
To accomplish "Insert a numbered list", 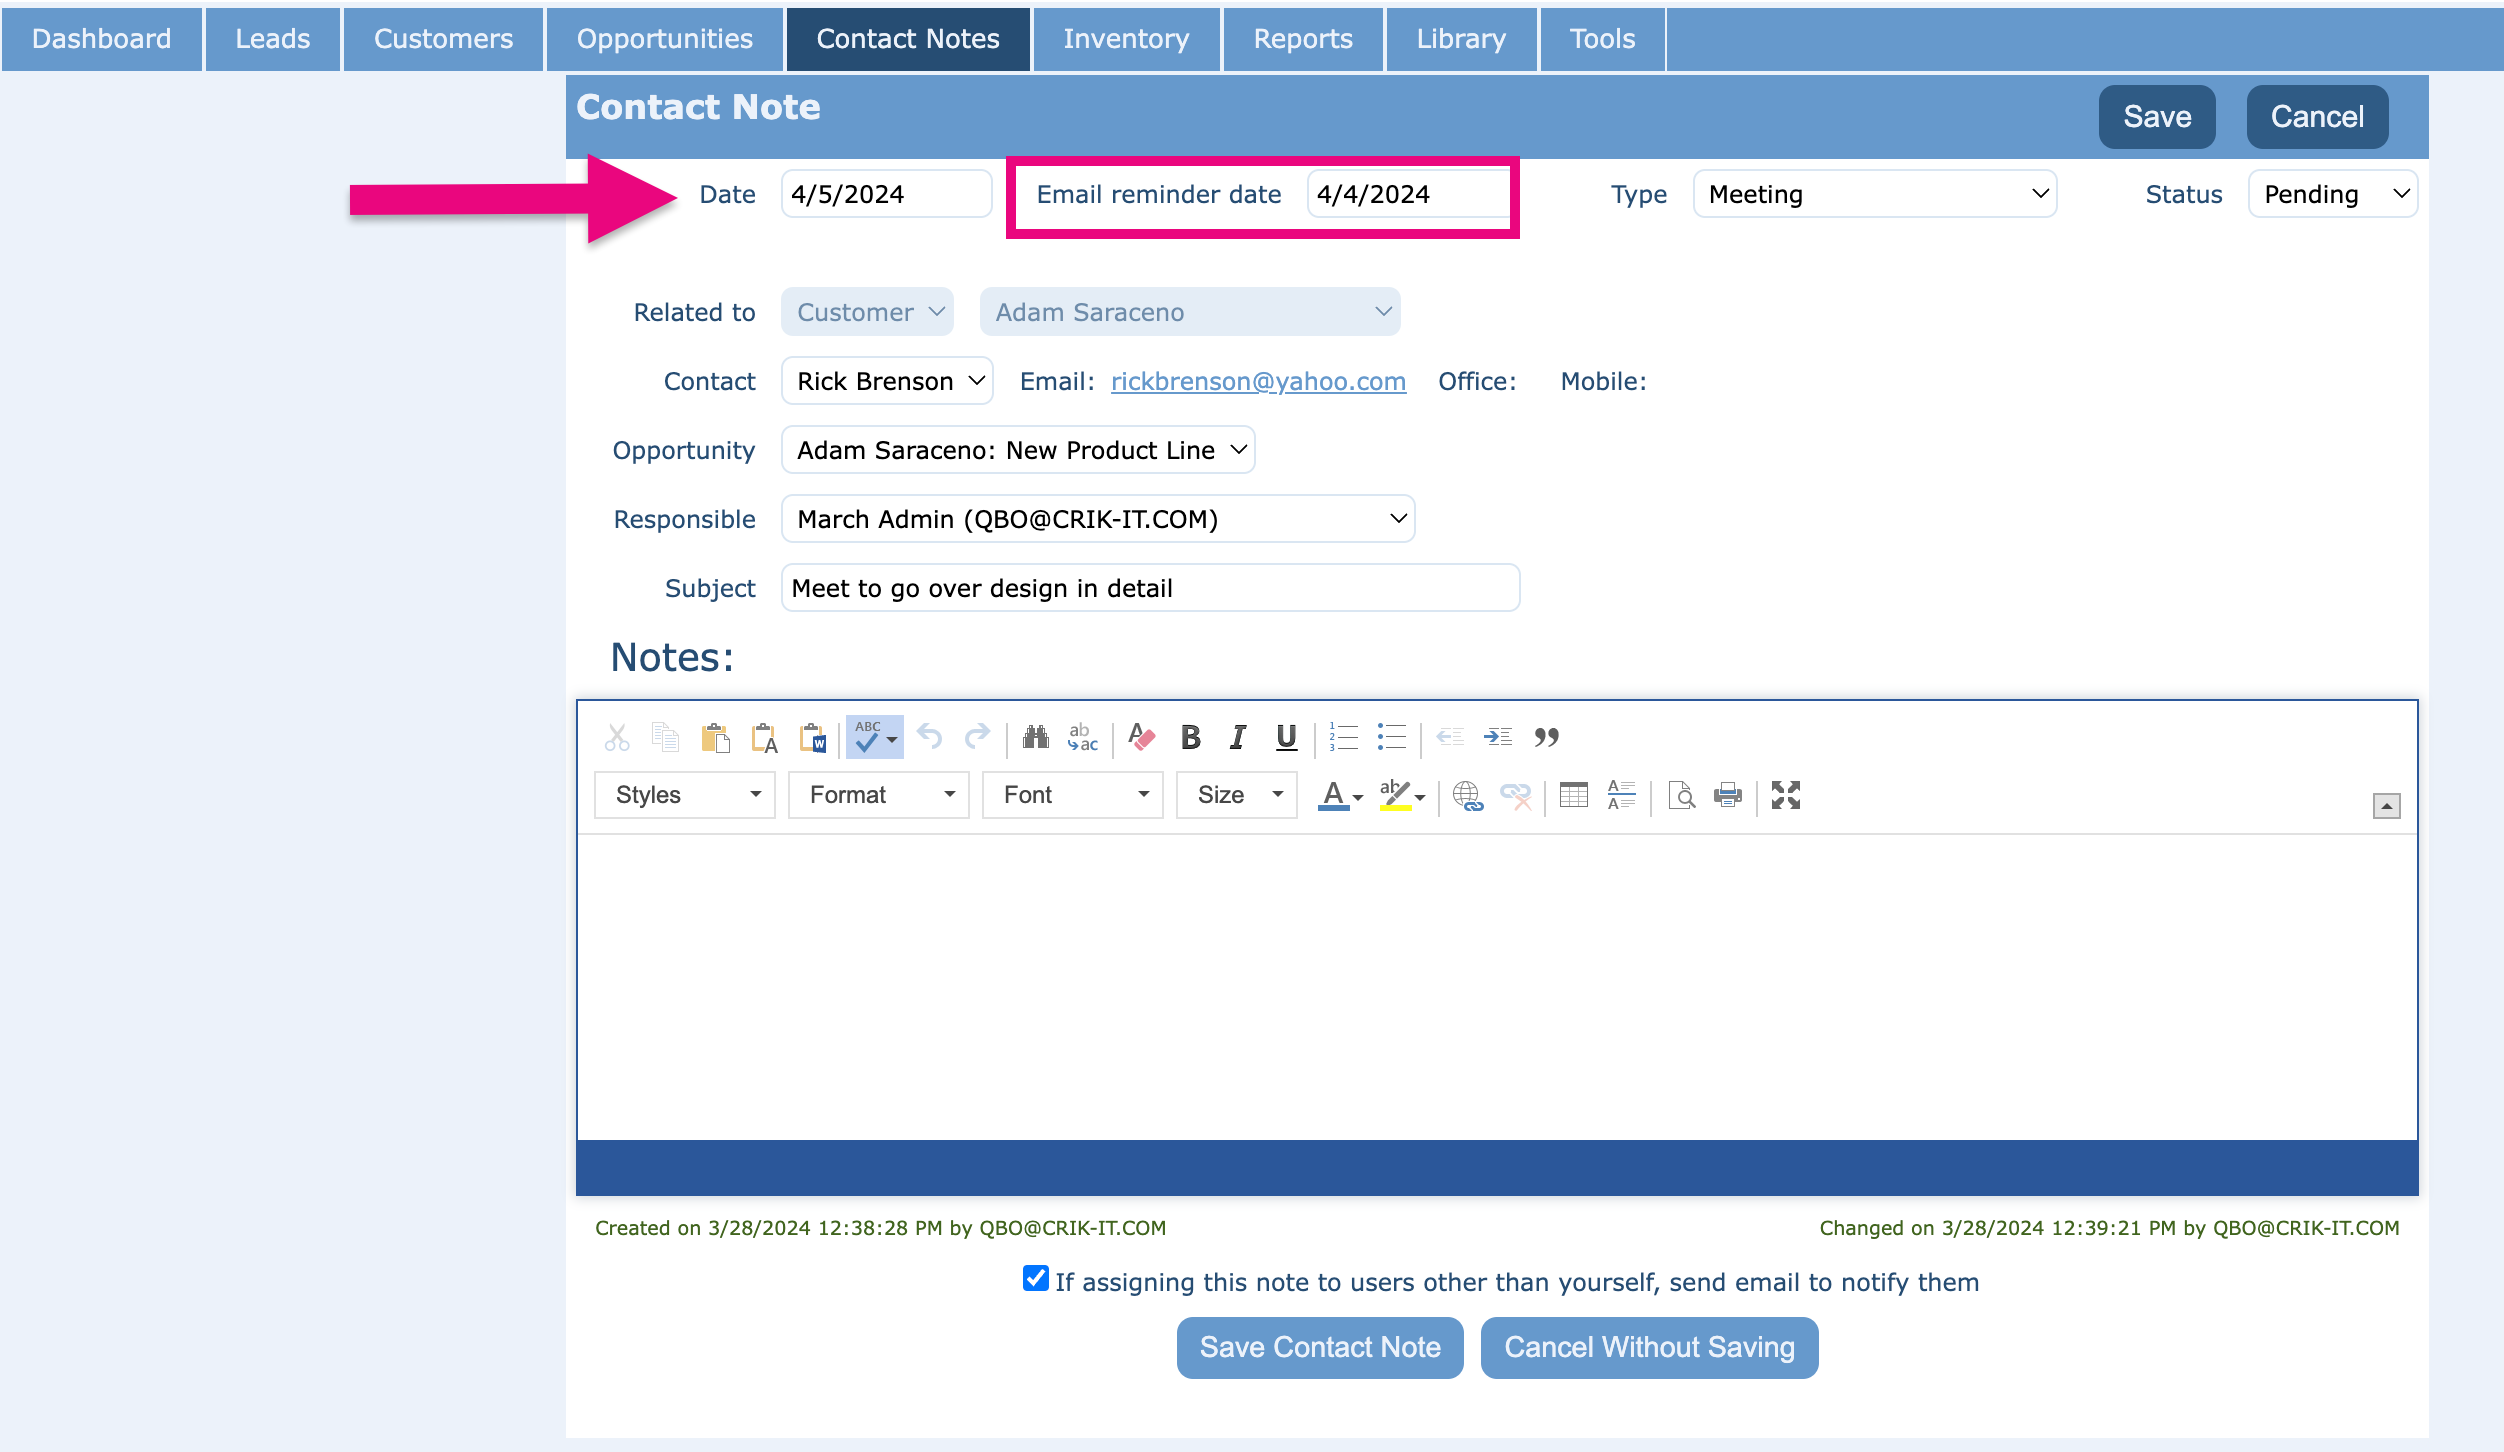I will 1343,738.
